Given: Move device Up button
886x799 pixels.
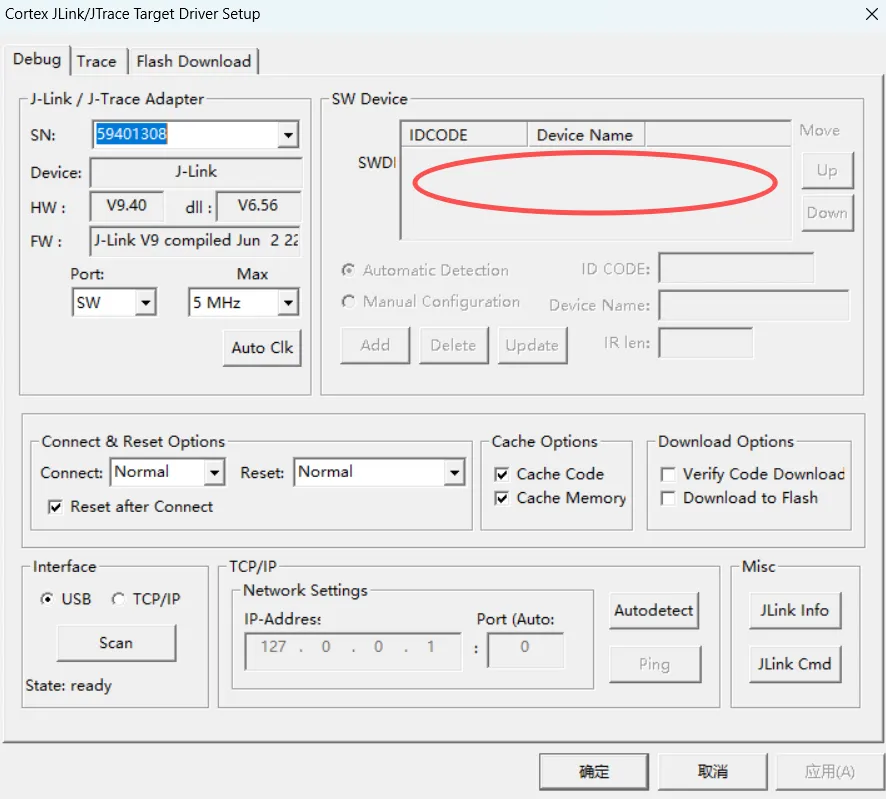Looking at the screenshot, I should 827,170.
